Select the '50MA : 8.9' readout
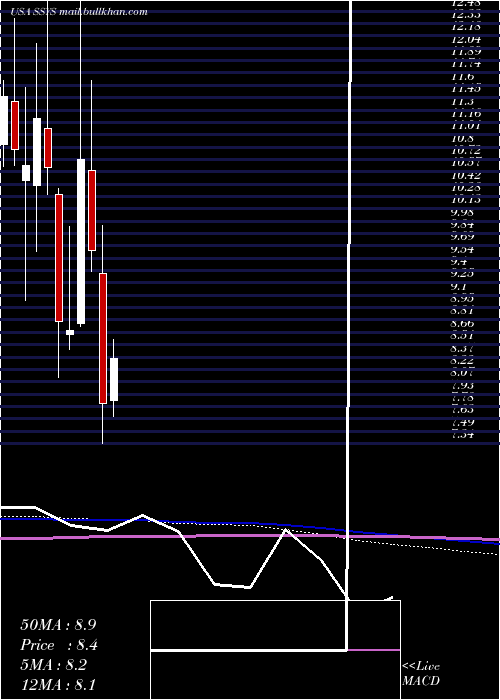The width and height of the screenshot is (500, 700). click(58, 625)
